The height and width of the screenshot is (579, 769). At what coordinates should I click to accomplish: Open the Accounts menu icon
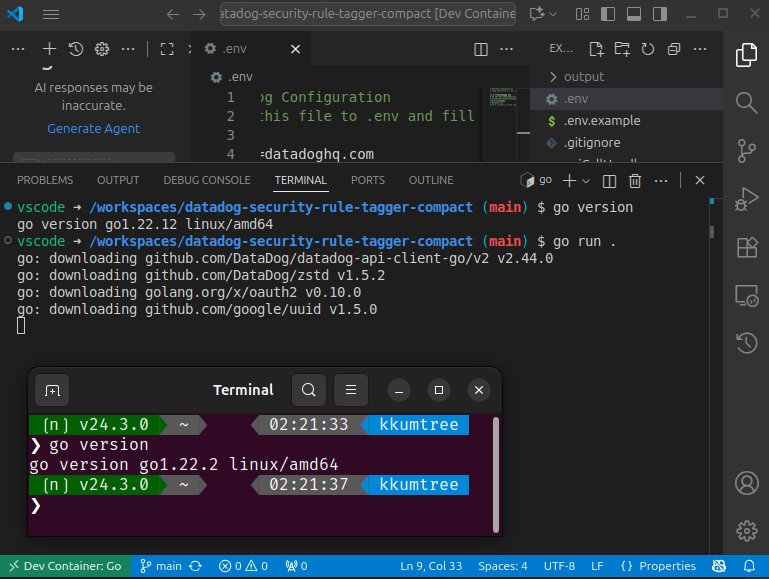(746, 483)
